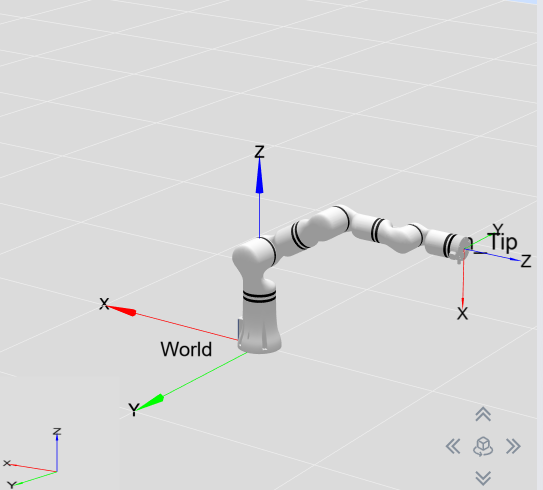This screenshot has width=543, height=490.
Task: Rotate view down with double-chevron down arrow
Action: 483,478
